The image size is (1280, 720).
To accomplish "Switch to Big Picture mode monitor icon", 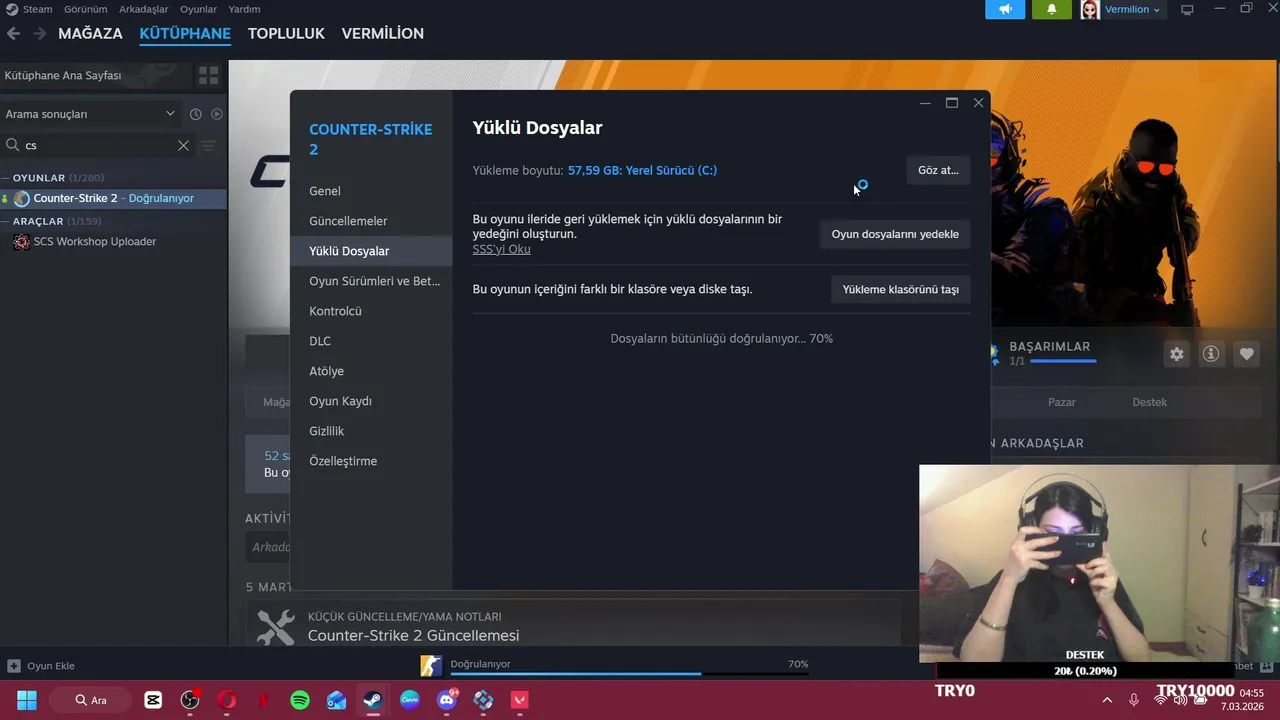I will pos(1187,9).
